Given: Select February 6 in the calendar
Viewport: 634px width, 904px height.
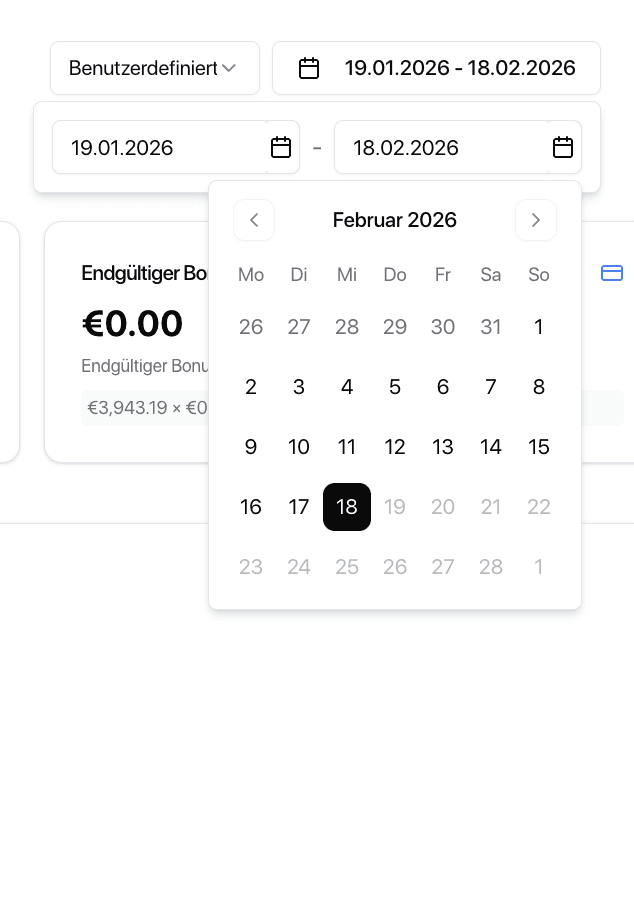Looking at the screenshot, I should [443, 387].
